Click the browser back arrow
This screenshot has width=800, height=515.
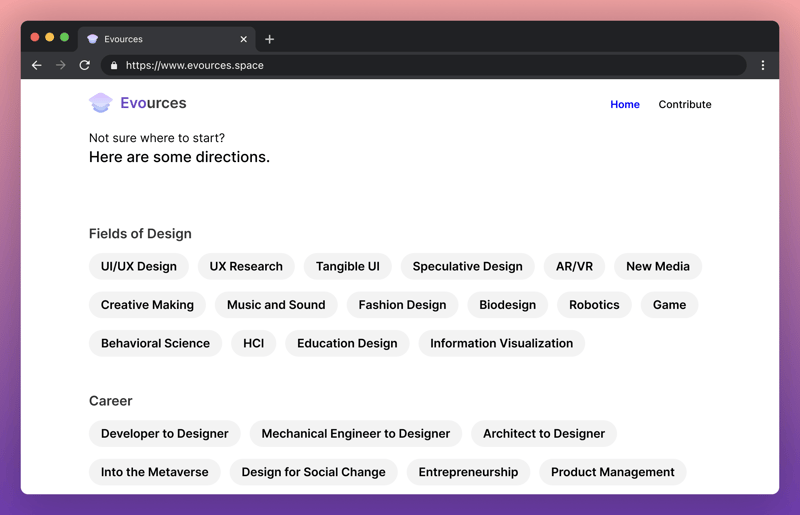tap(37, 65)
